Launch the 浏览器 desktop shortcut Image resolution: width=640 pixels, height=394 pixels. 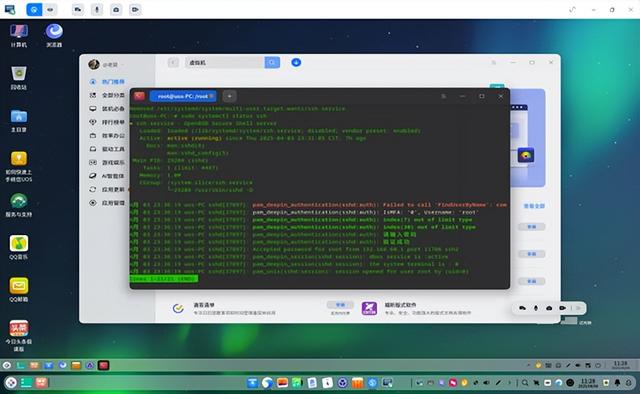pos(54,35)
